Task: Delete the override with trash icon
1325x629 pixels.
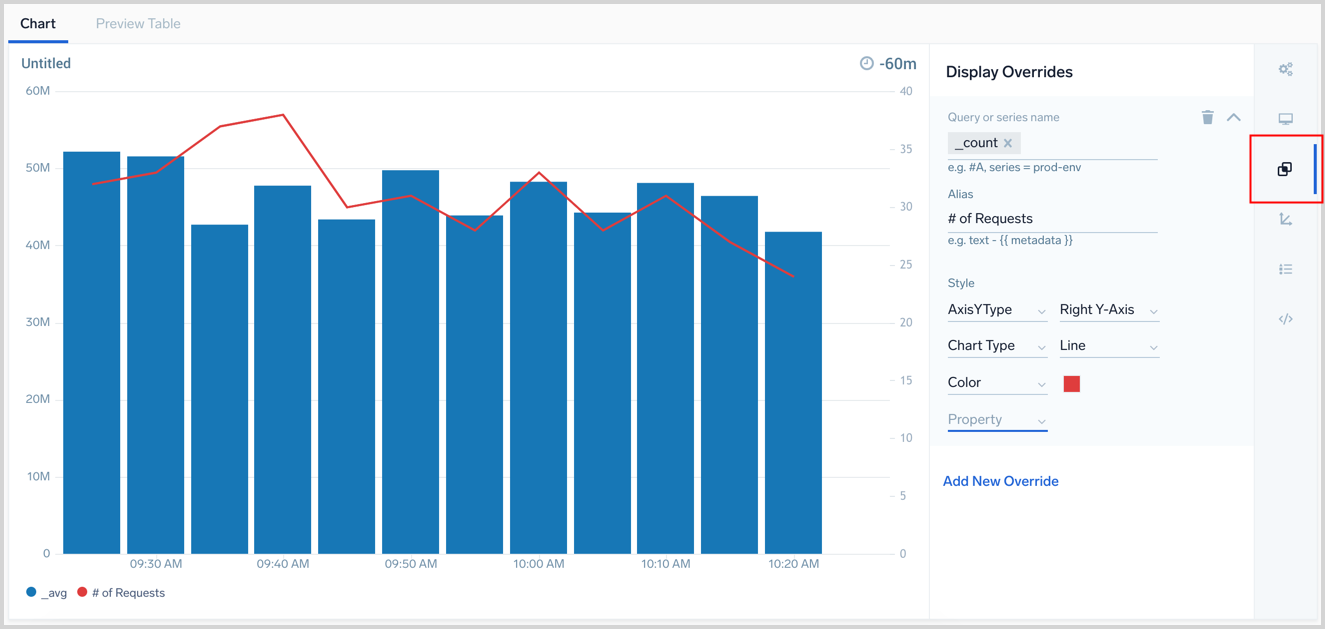Action: click(1207, 117)
